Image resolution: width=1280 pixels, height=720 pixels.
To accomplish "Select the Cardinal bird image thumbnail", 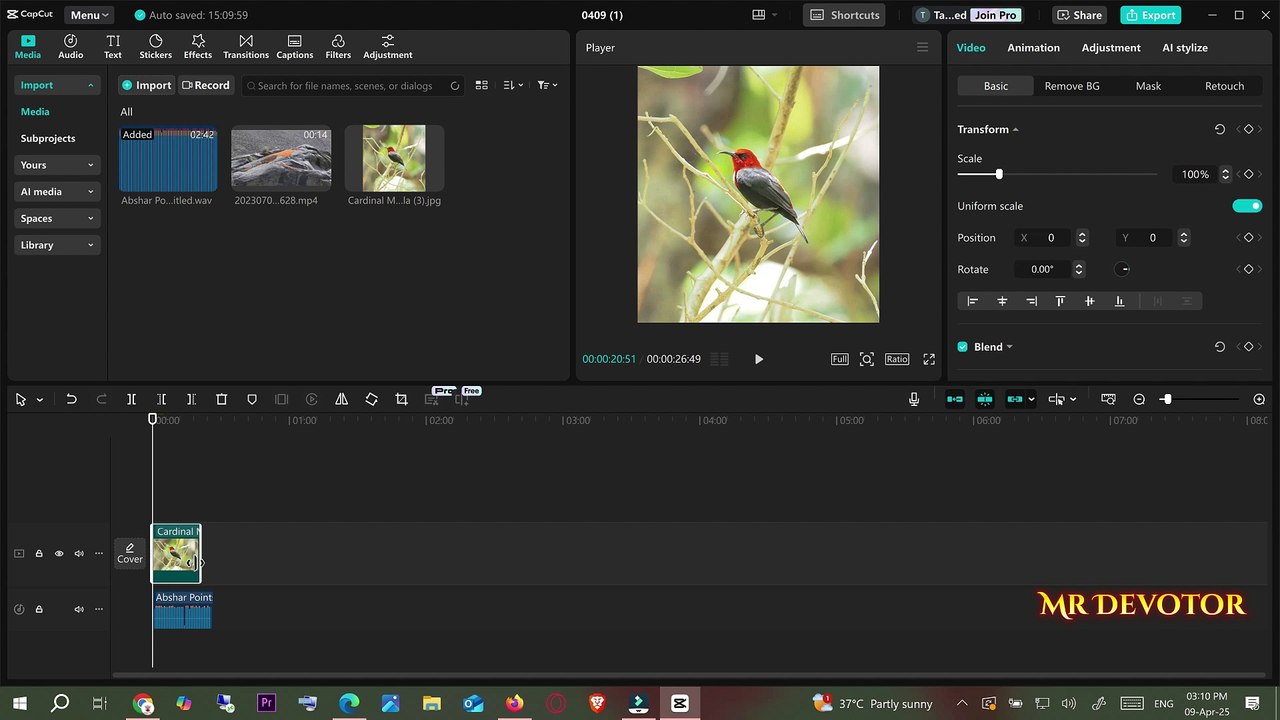I will pyautogui.click(x=394, y=158).
